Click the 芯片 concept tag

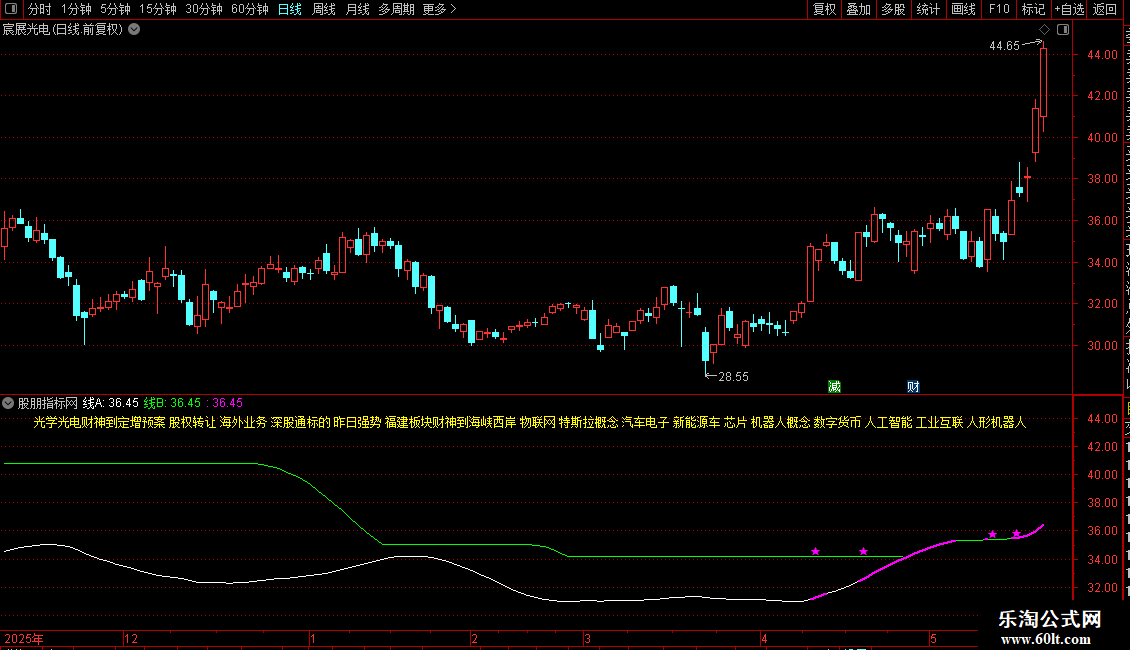tap(735, 422)
